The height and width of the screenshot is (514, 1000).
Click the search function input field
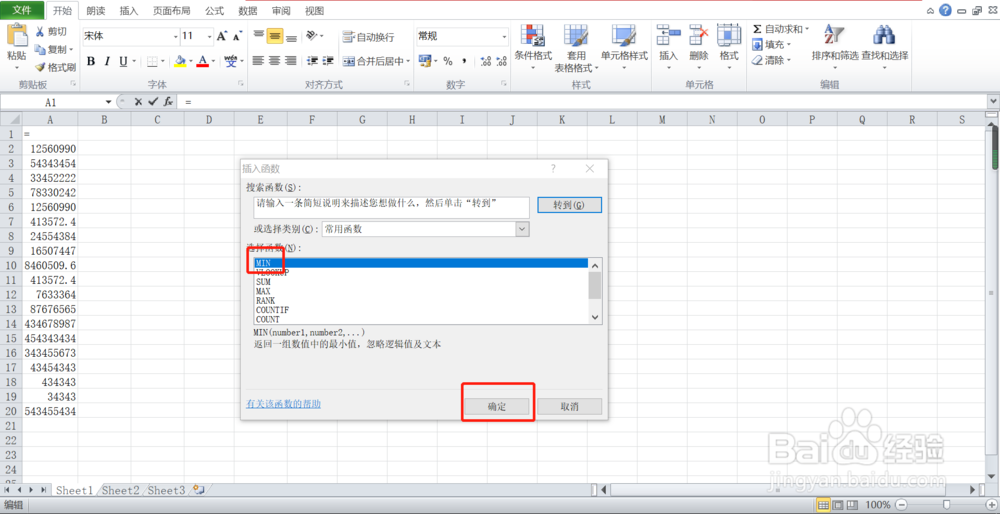click(x=391, y=207)
